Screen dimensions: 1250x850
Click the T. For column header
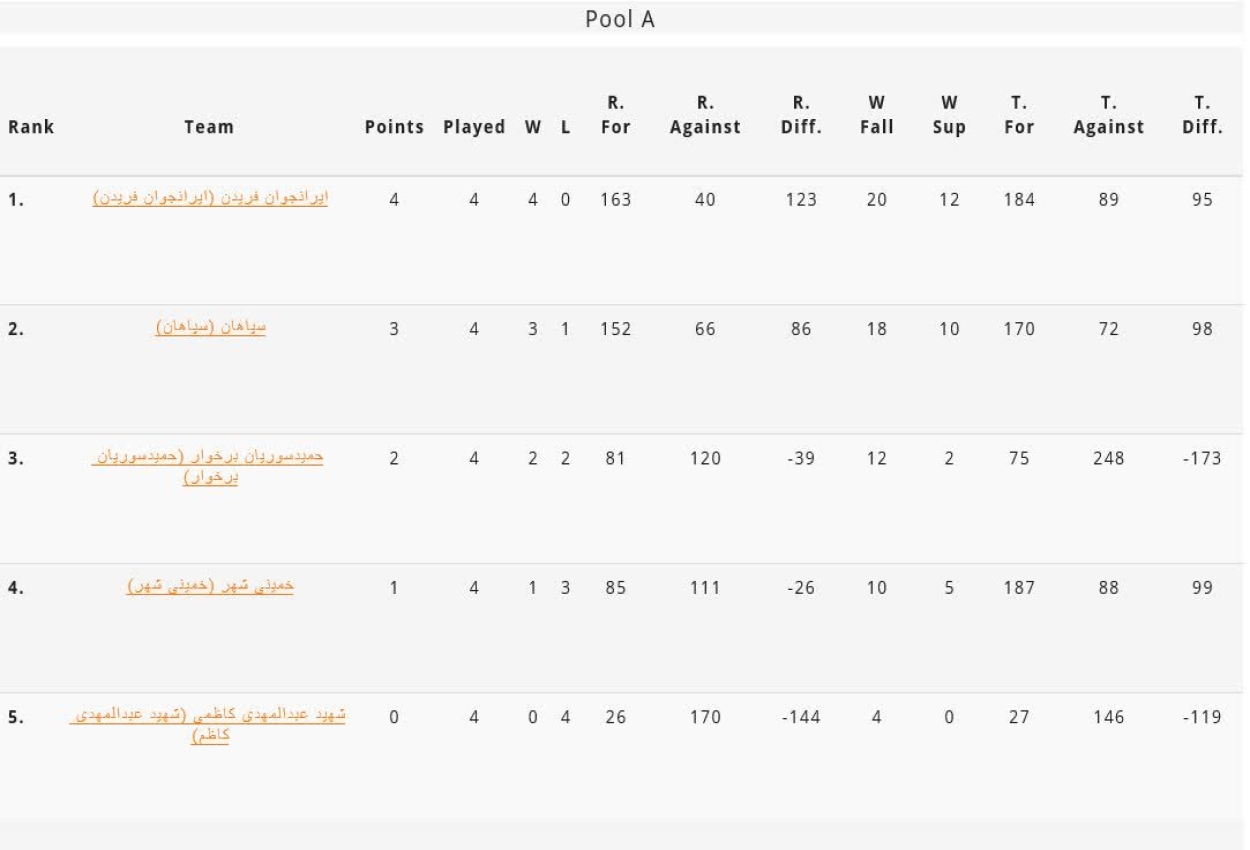[x=1019, y=115]
